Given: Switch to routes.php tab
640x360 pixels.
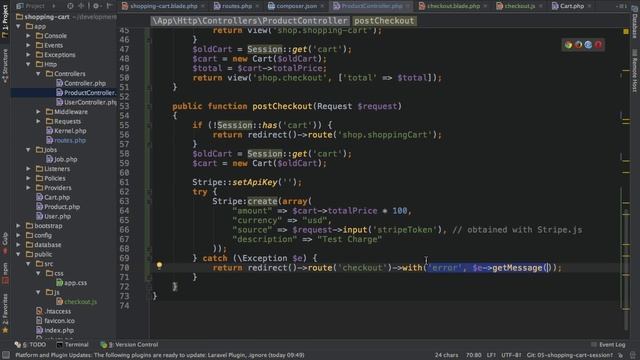Looking at the screenshot, I should pyautogui.click(x=236, y=6).
